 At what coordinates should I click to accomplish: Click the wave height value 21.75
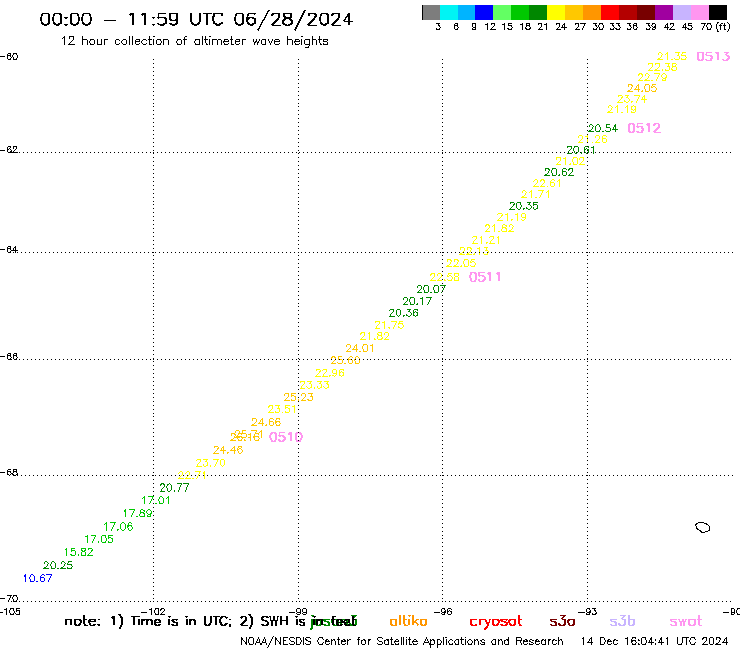[389, 325]
